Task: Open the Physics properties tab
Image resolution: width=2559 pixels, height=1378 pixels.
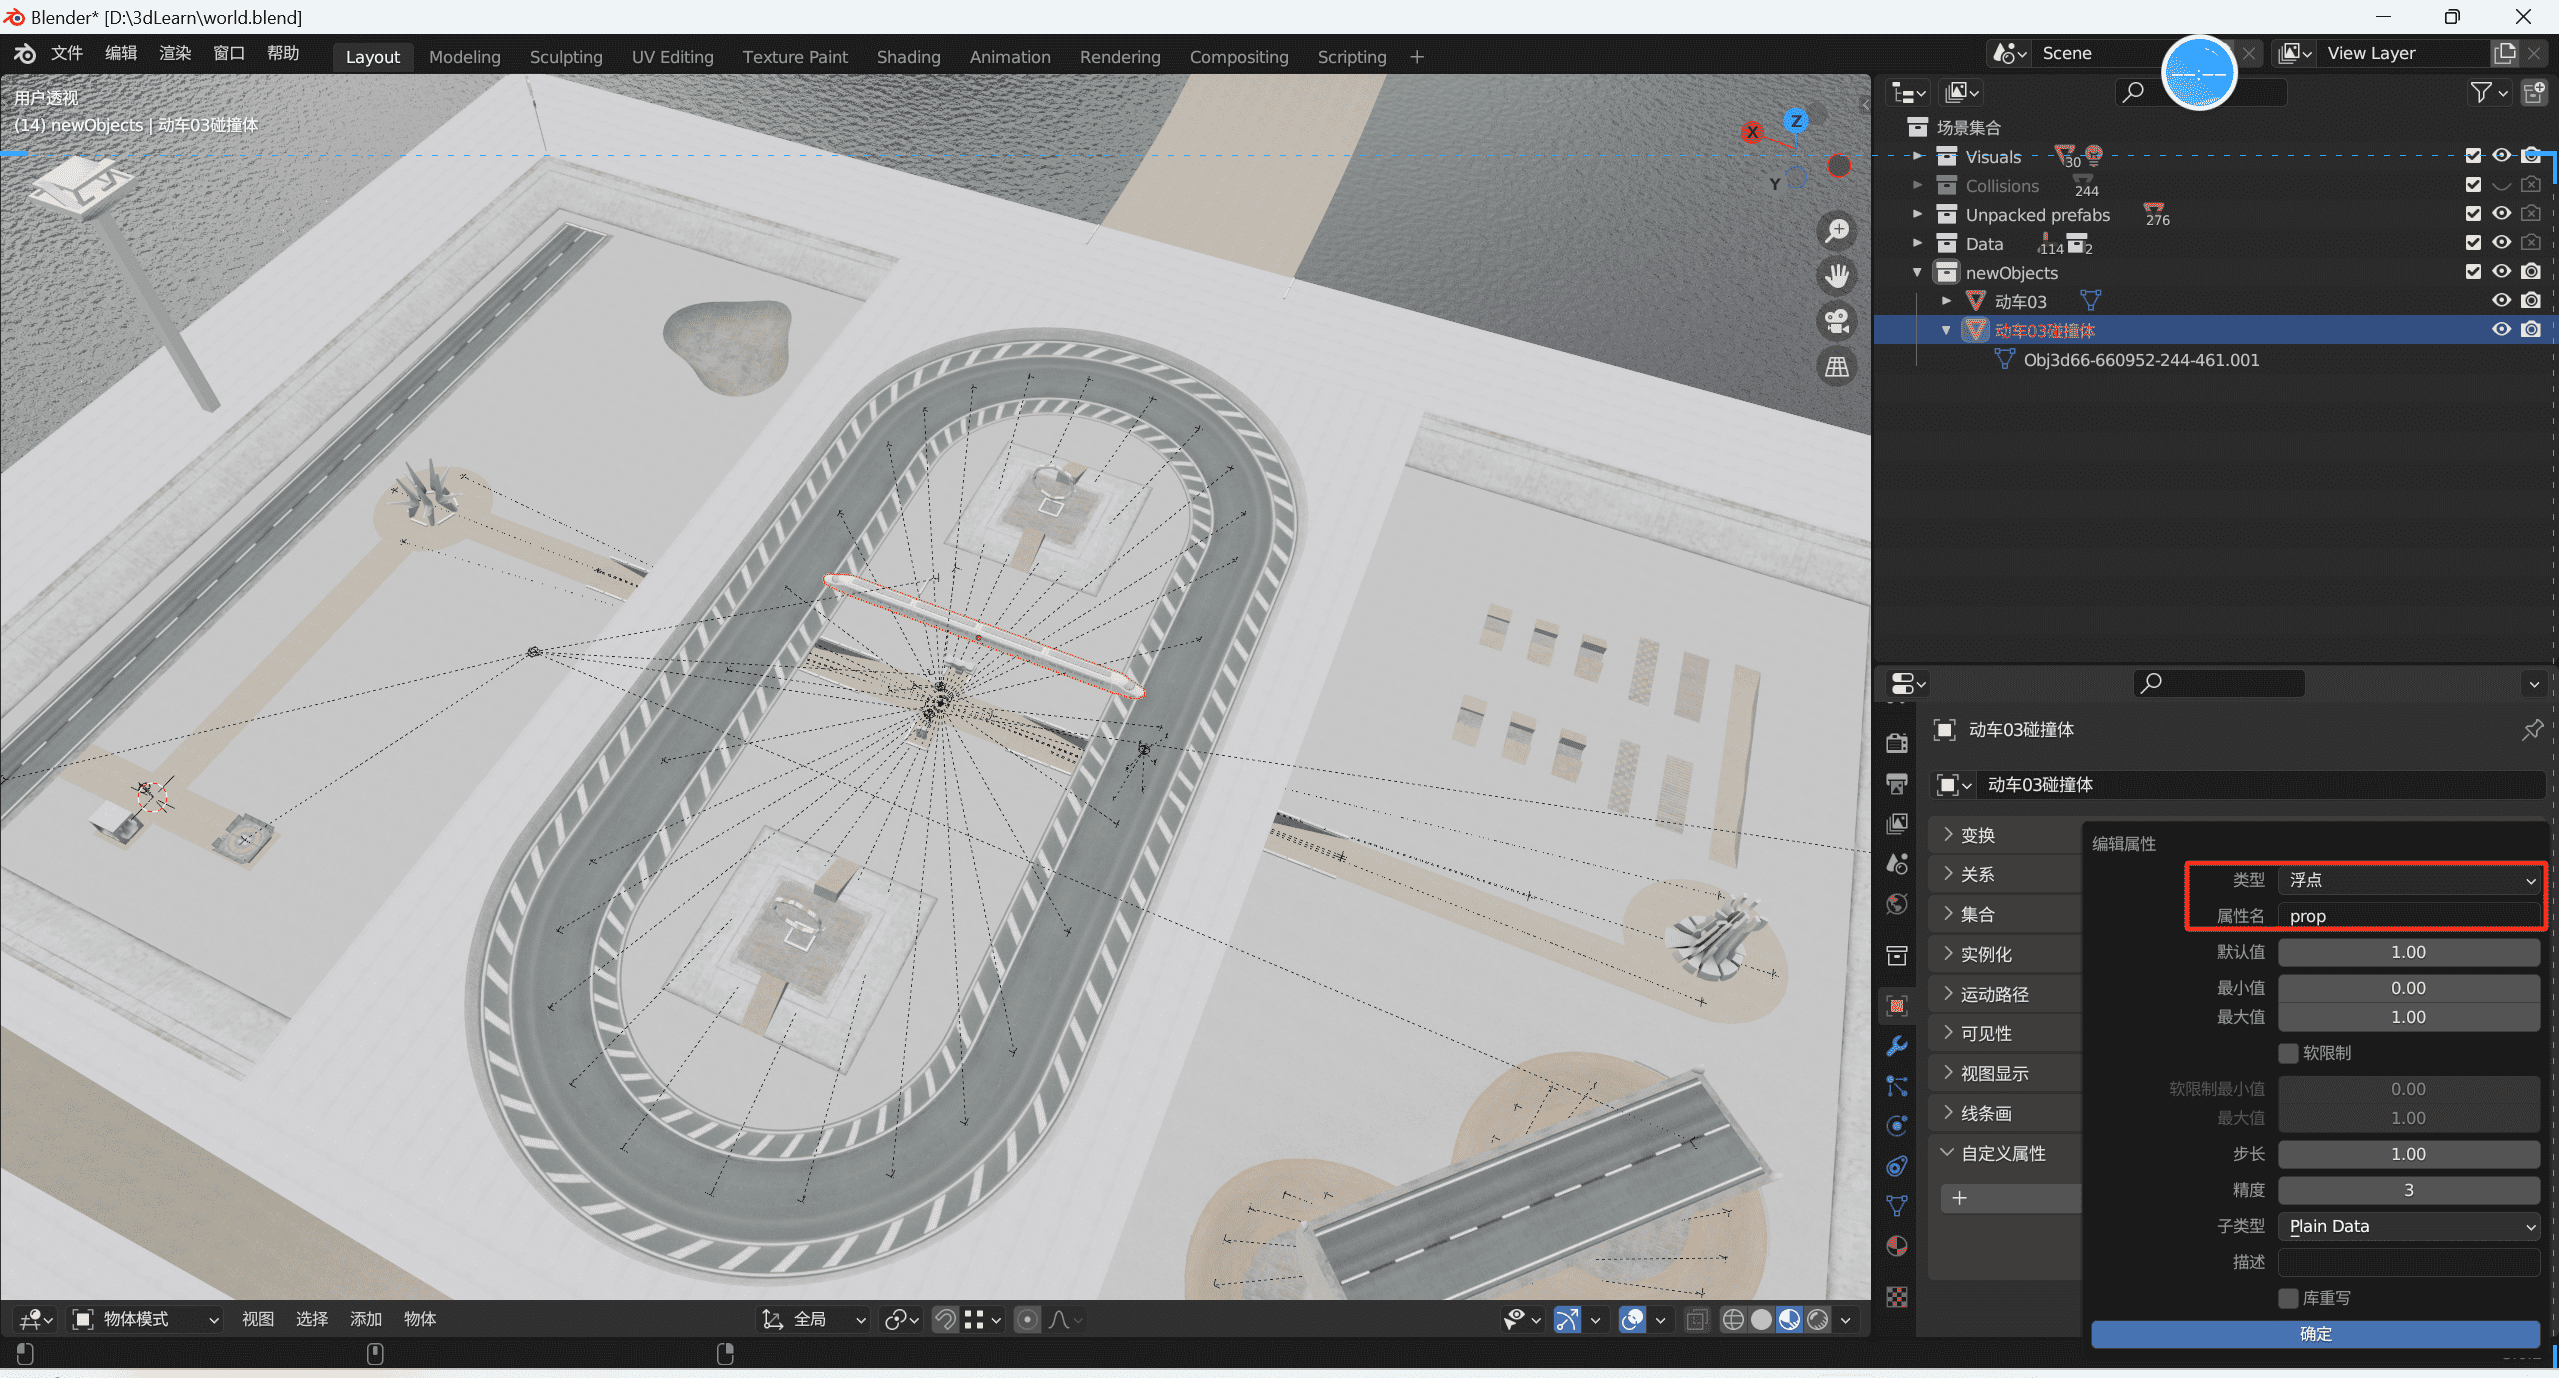Action: point(1896,1126)
